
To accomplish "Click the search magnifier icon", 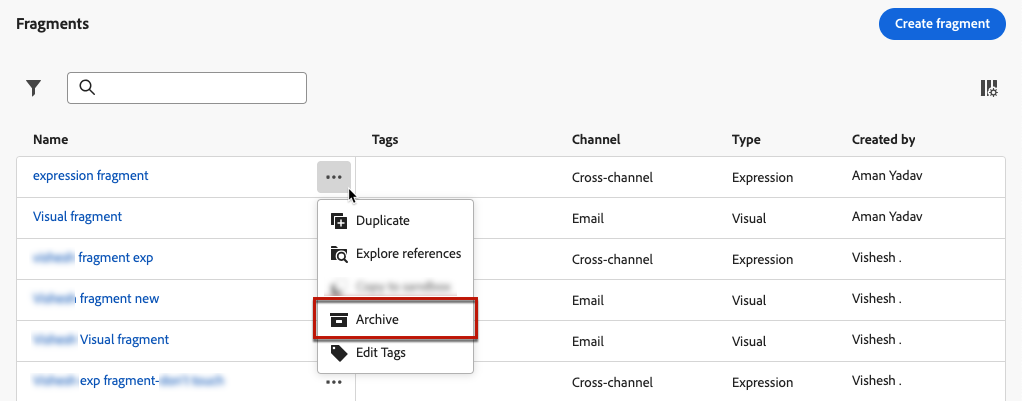I will pos(87,88).
